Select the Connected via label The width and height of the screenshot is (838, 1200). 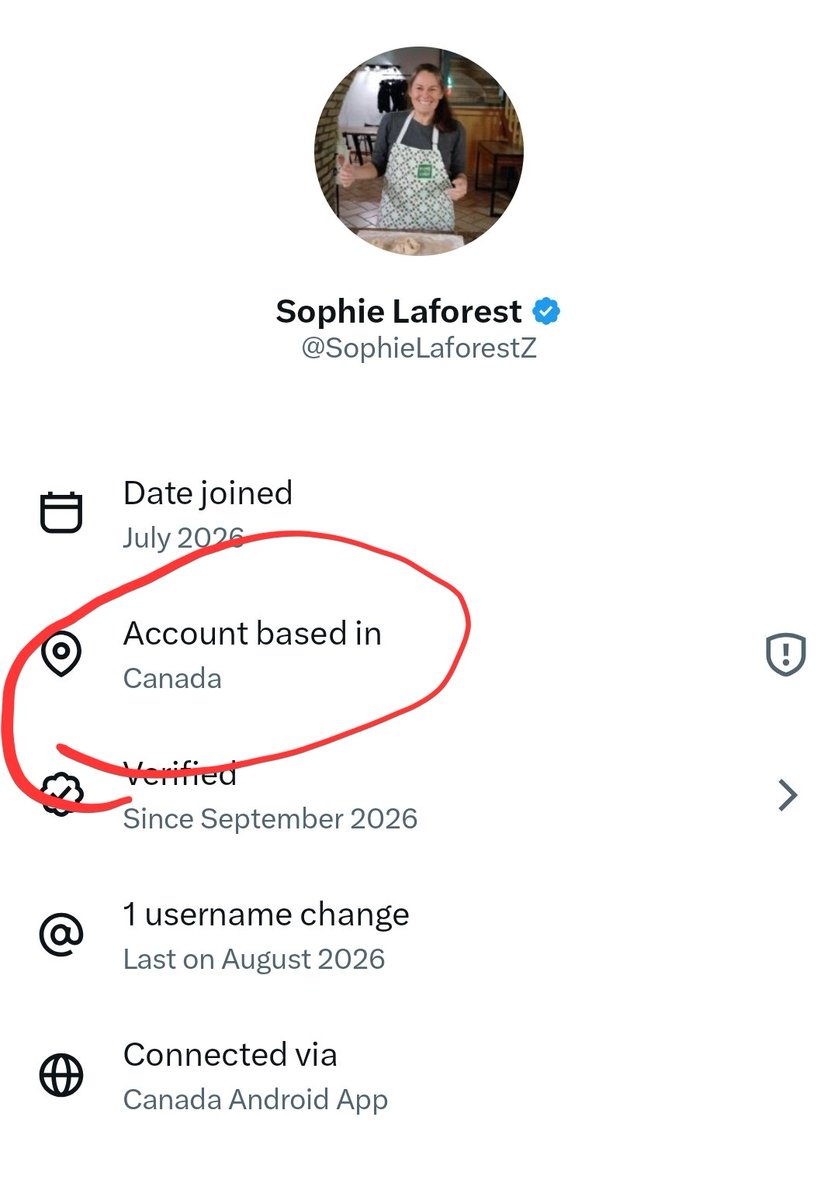[230, 1054]
